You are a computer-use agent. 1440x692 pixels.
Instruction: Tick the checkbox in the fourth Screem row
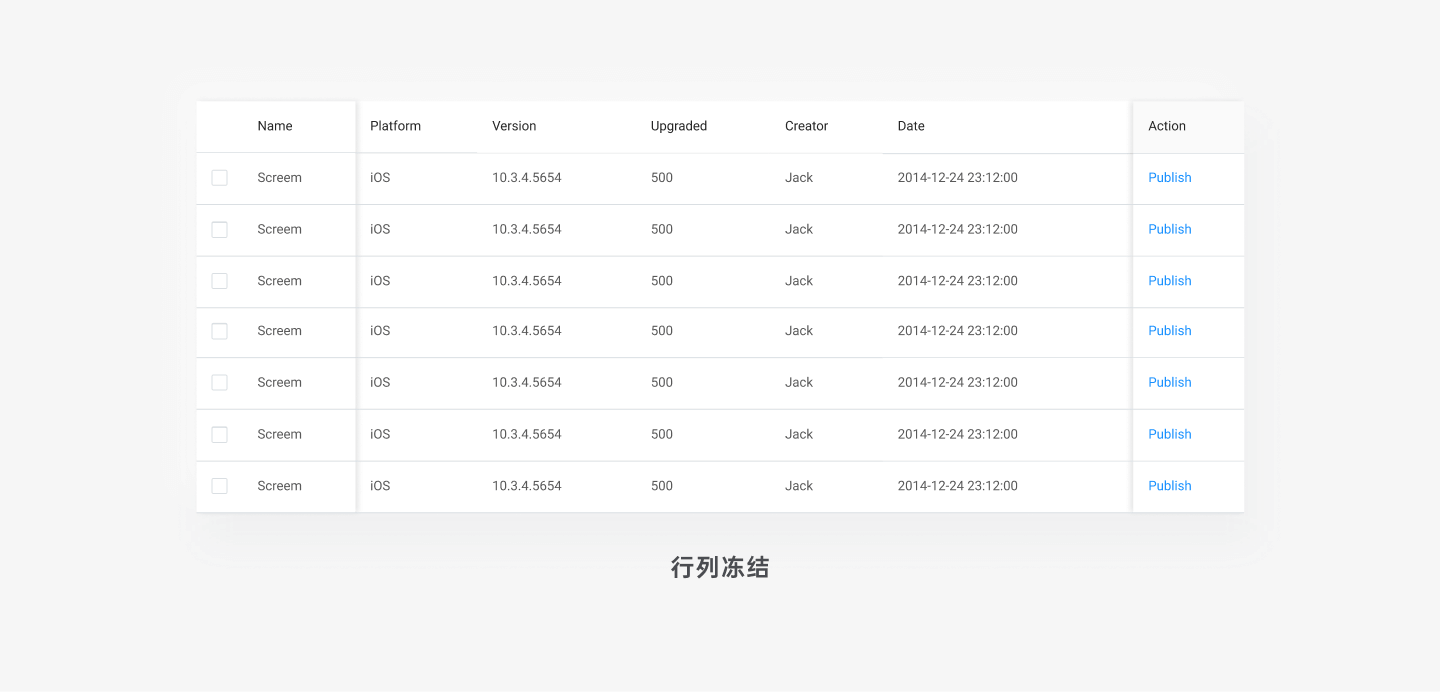220,331
